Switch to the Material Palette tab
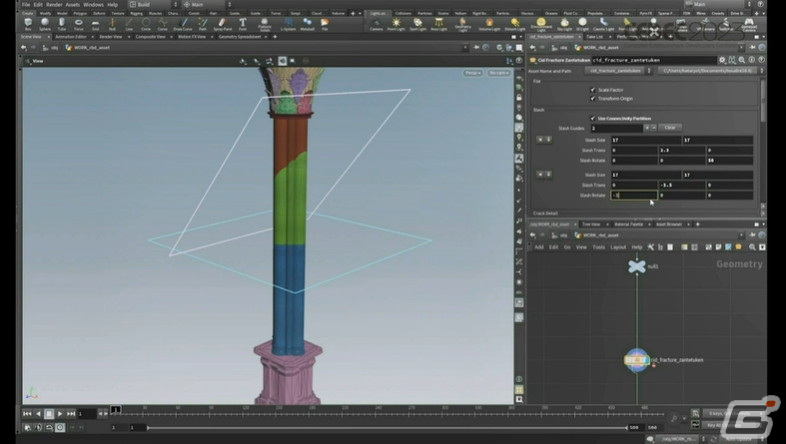Screen dimensions: 786x444 coord(629,224)
